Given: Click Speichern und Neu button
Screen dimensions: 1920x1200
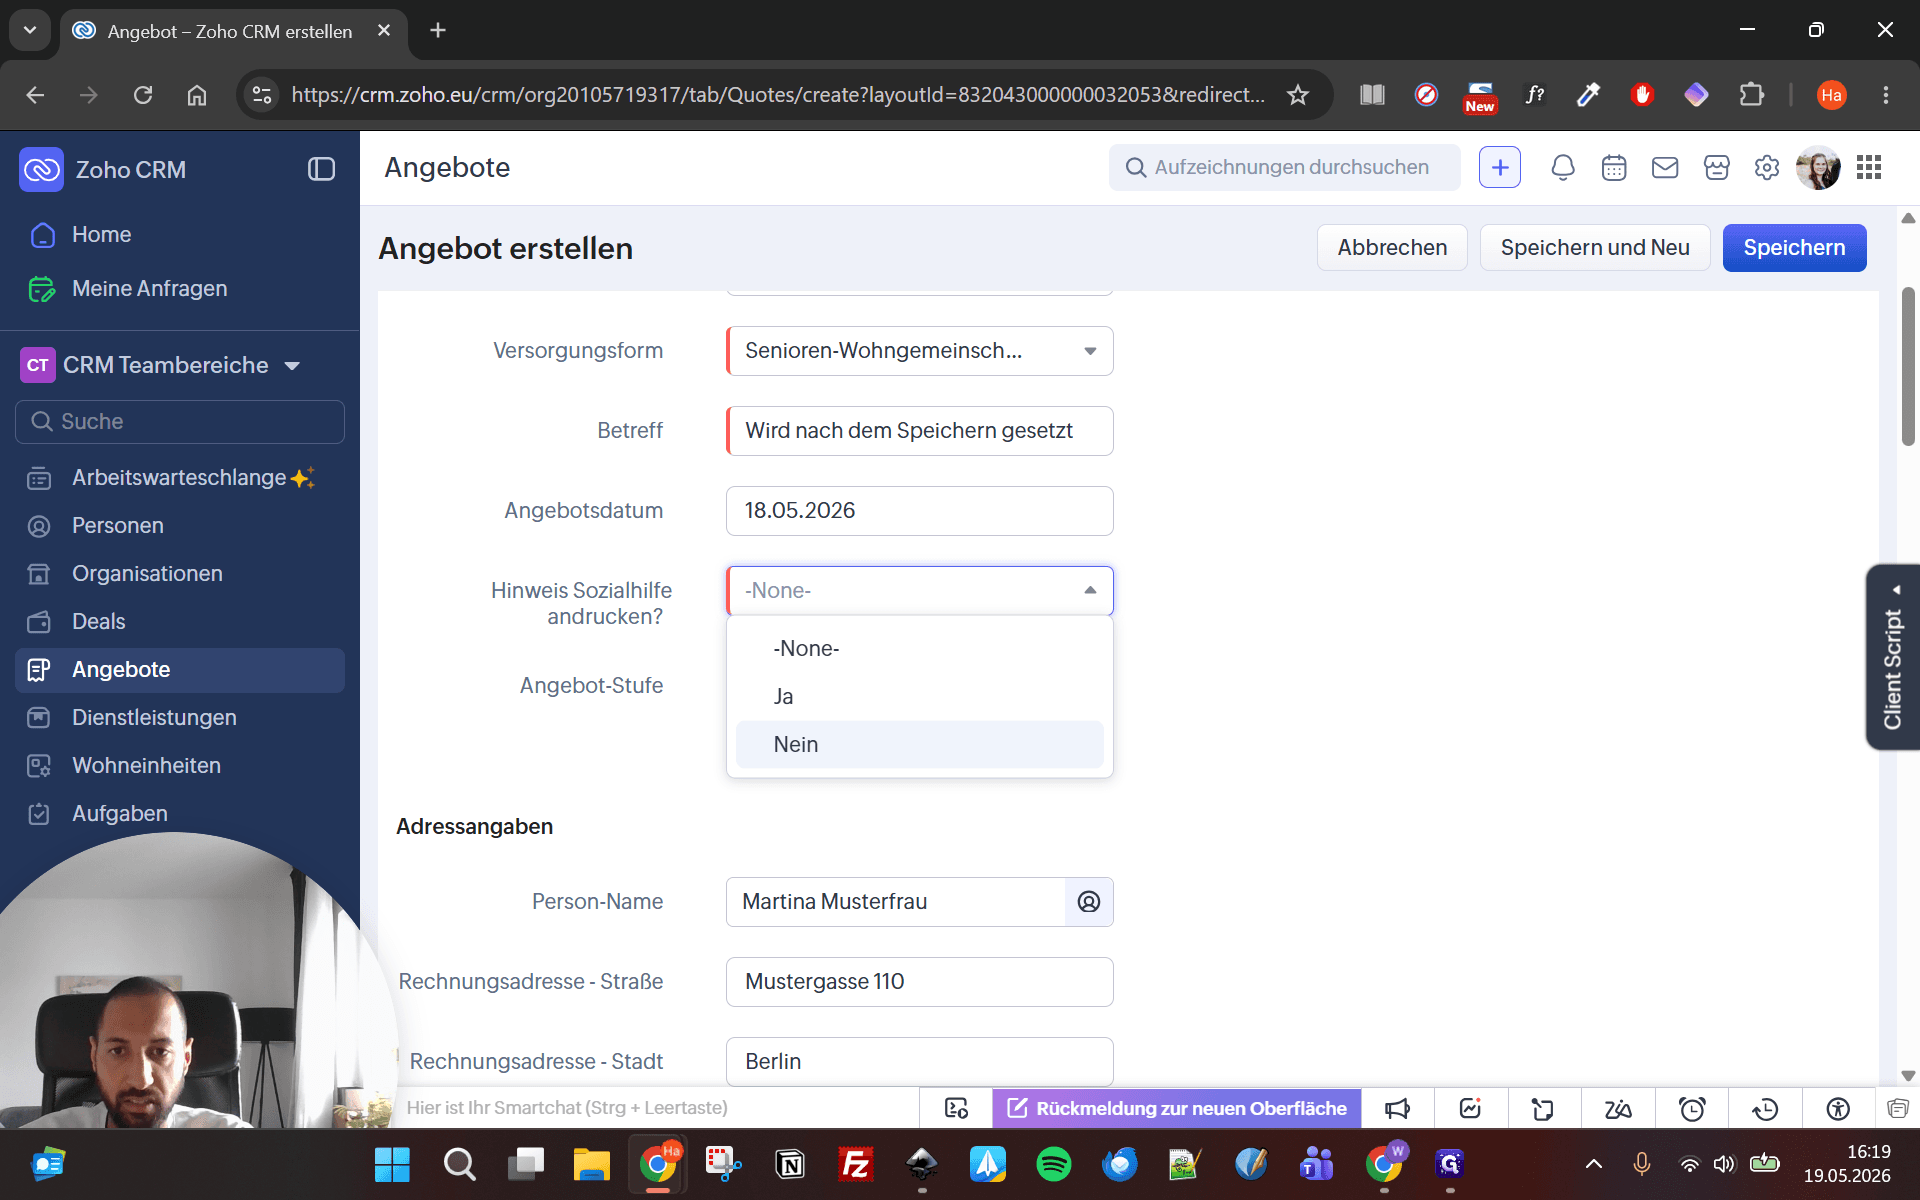Looking at the screenshot, I should [x=1595, y=248].
